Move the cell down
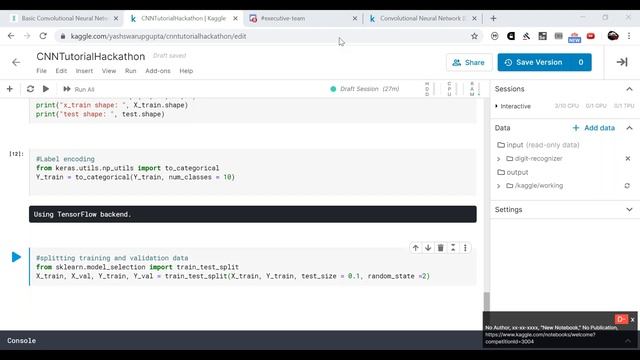The height and width of the screenshot is (360, 640). (428, 248)
